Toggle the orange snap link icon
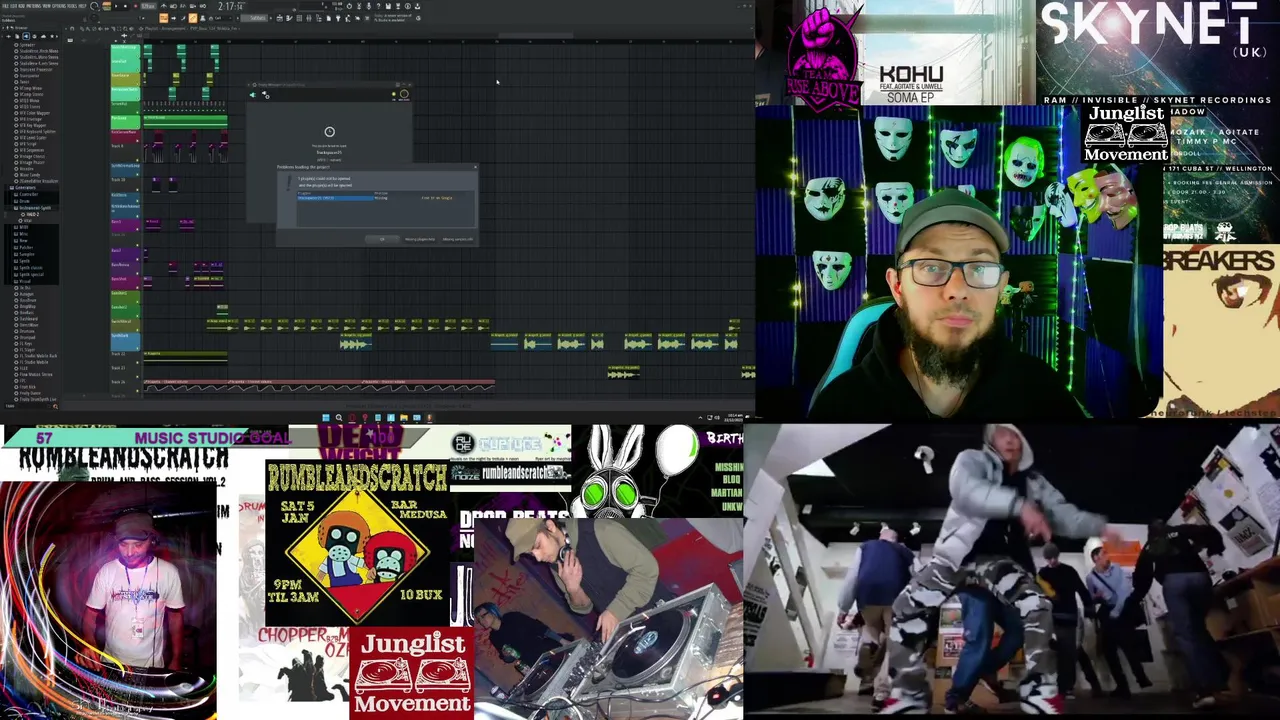This screenshot has width=1280, height=720. coord(192,18)
